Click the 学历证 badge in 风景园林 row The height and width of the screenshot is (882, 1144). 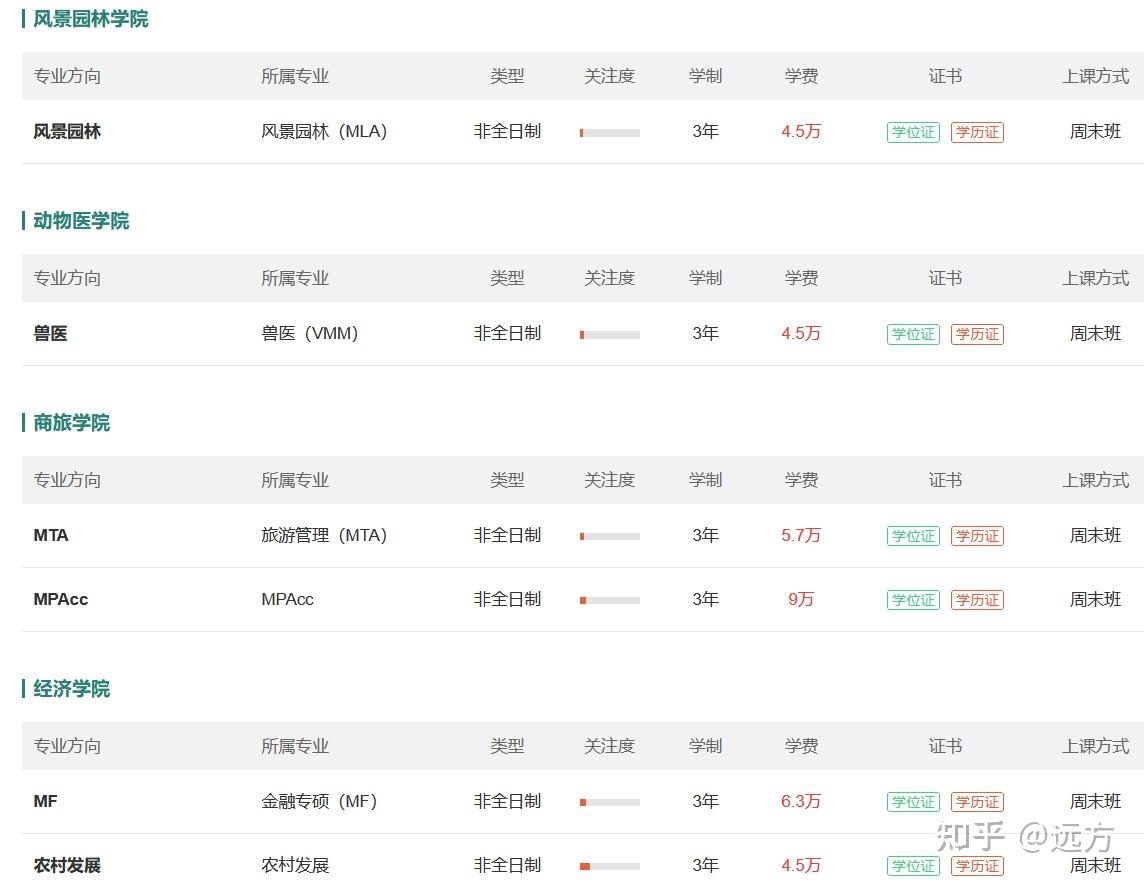[x=977, y=132]
